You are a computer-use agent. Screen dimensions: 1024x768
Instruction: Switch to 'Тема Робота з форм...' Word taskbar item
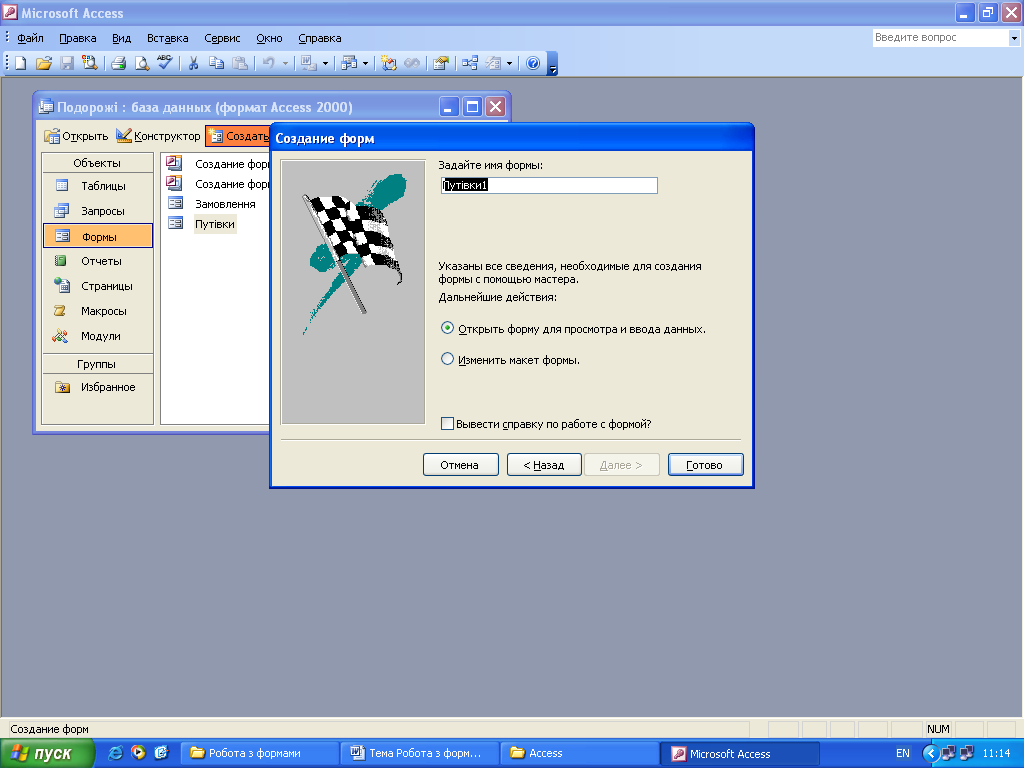(419, 753)
